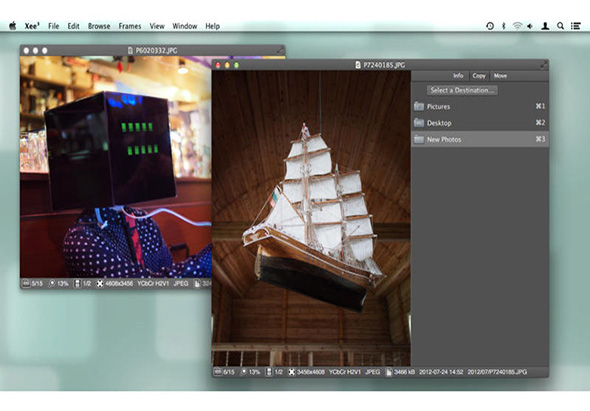590x411 pixels.
Task: Select the New Photos folder destination
Action: coord(480,139)
